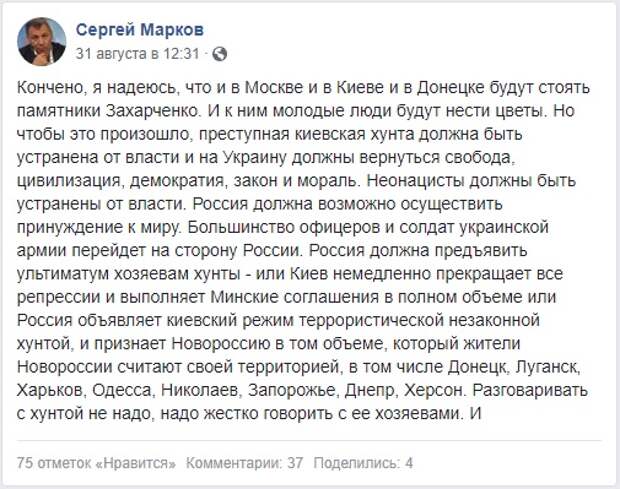
Task: Click the word Неонацисты in the post
Action: 416,181
